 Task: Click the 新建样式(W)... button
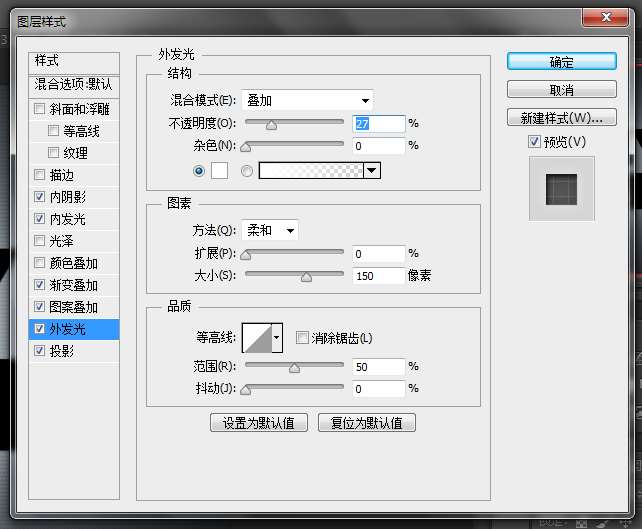pos(562,118)
